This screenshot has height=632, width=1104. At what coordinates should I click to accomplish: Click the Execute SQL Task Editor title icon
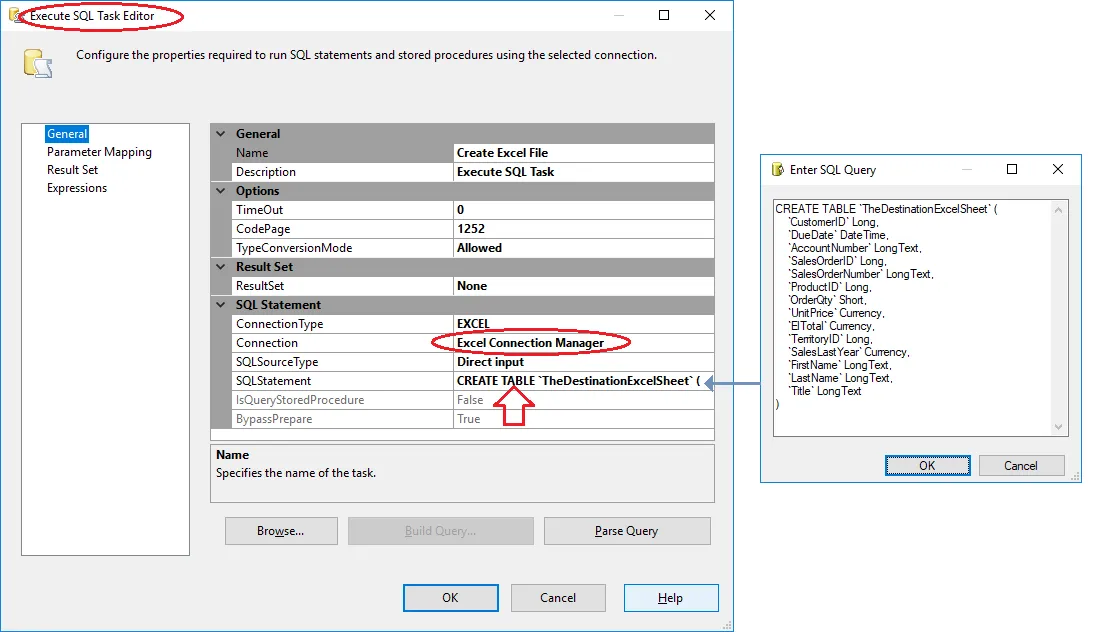(x=13, y=15)
